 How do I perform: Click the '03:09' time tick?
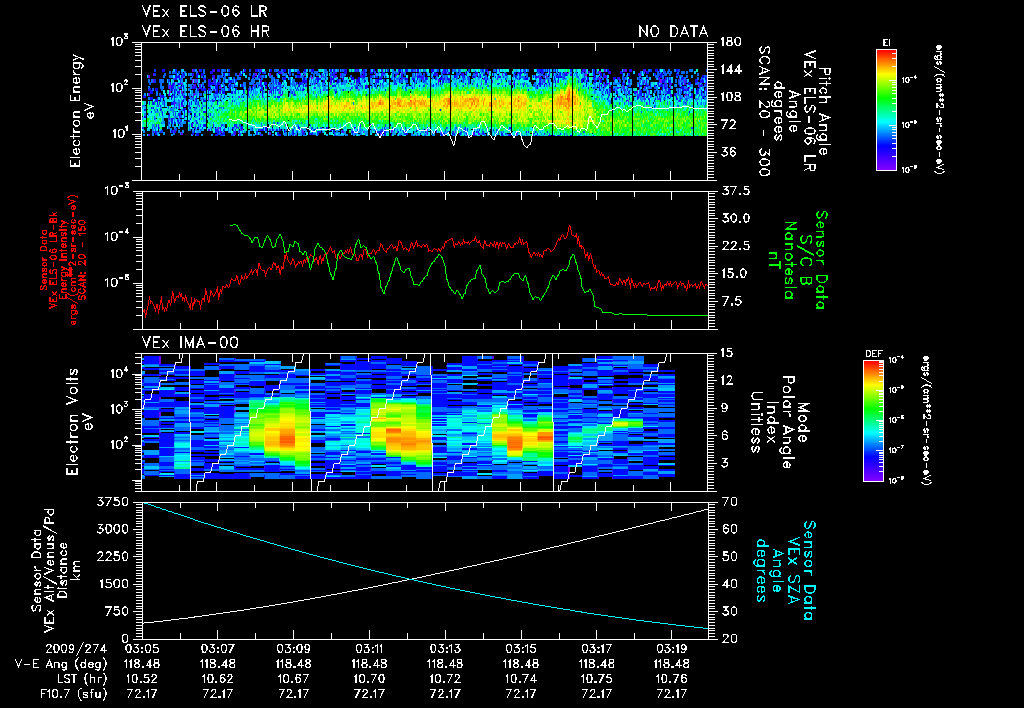point(293,649)
